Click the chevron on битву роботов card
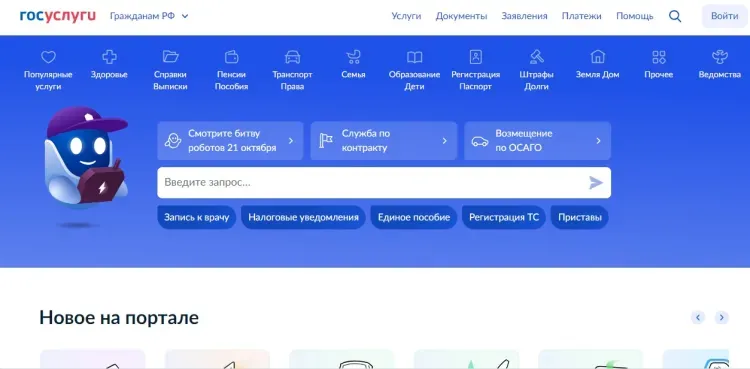Viewport: 750px width, 369px height. point(291,141)
